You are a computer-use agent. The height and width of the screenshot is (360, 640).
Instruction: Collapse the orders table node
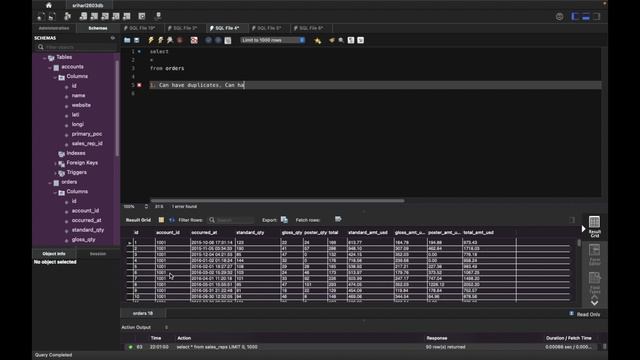point(50,182)
